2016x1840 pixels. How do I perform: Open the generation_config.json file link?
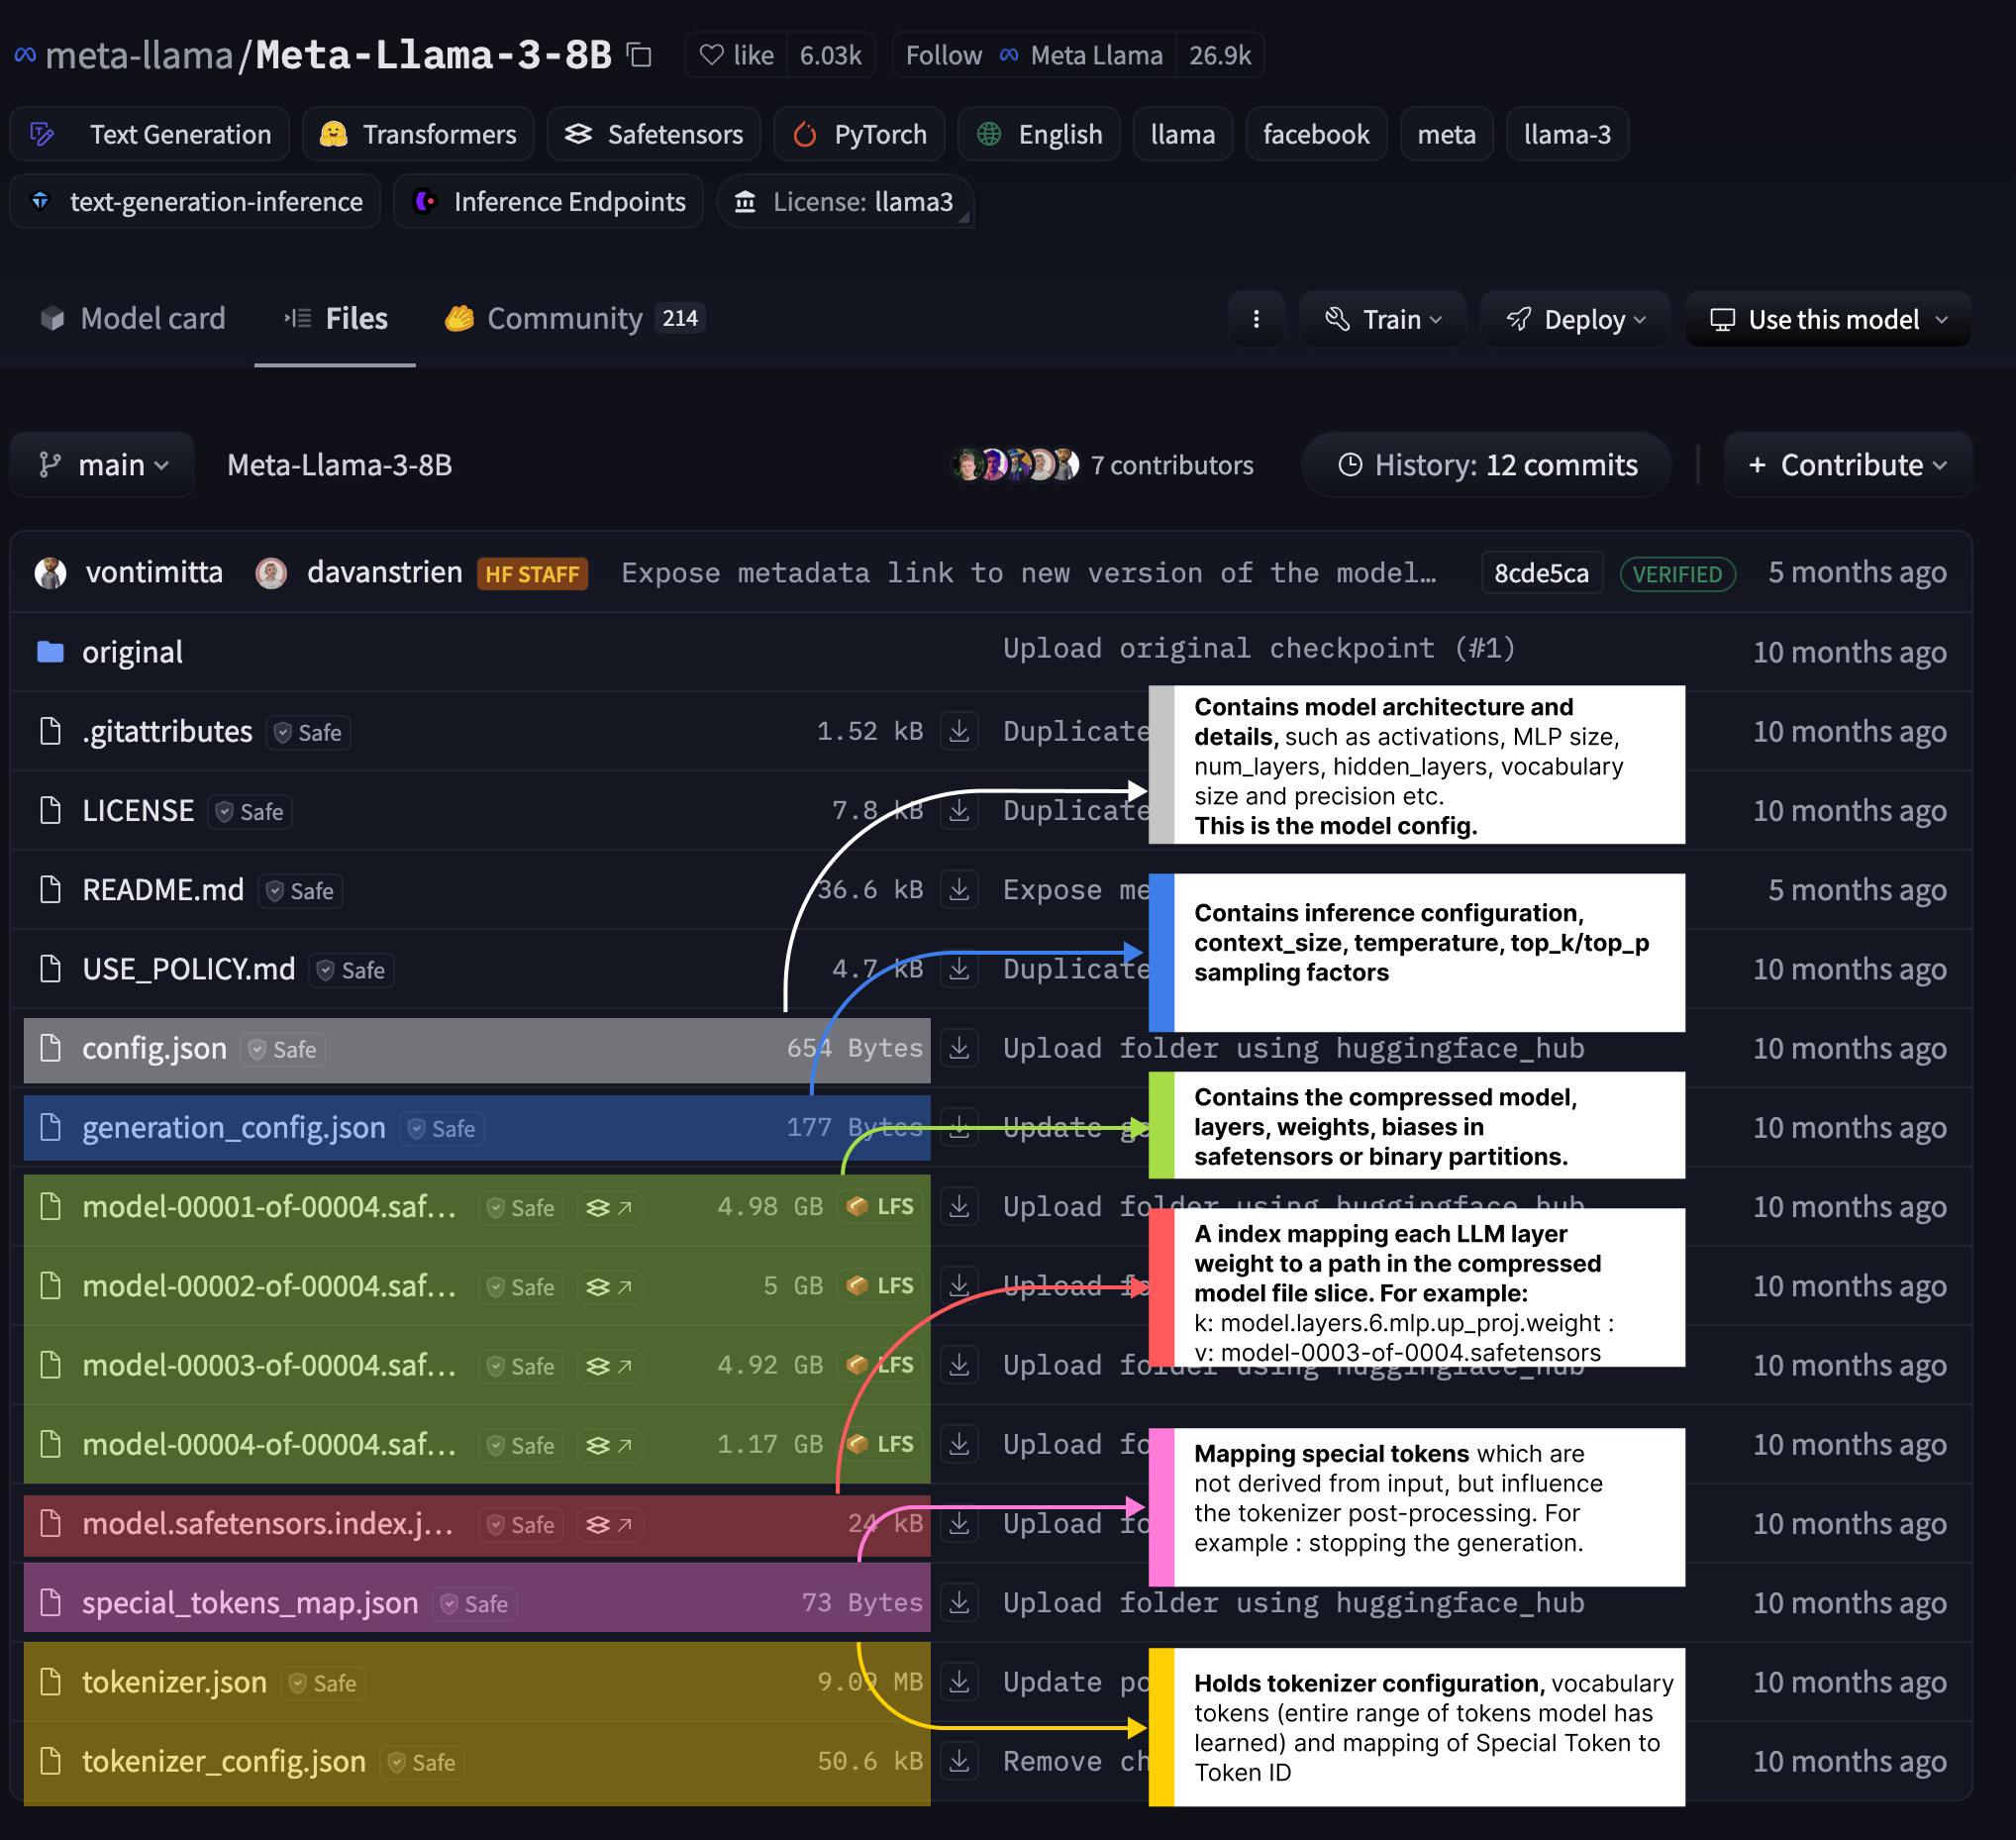[233, 1128]
